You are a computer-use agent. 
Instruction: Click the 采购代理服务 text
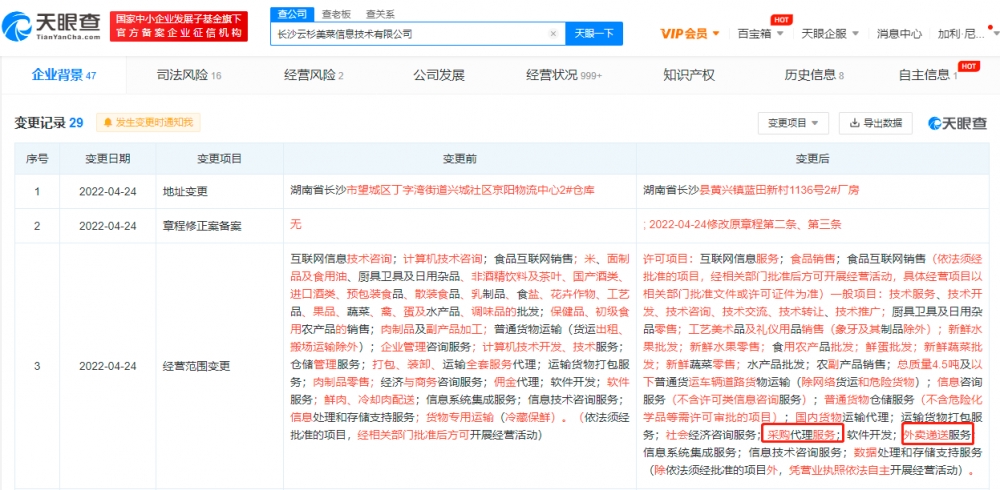(x=802, y=435)
